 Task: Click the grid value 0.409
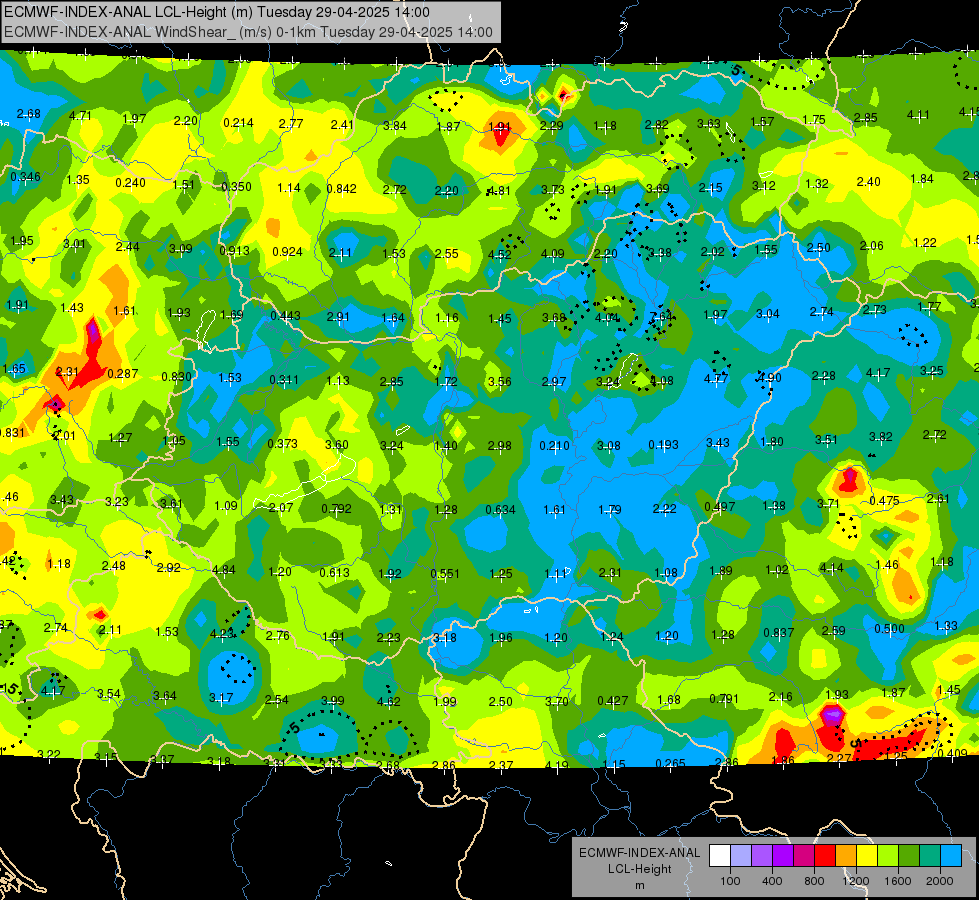pyautogui.click(x=952, y=753)
